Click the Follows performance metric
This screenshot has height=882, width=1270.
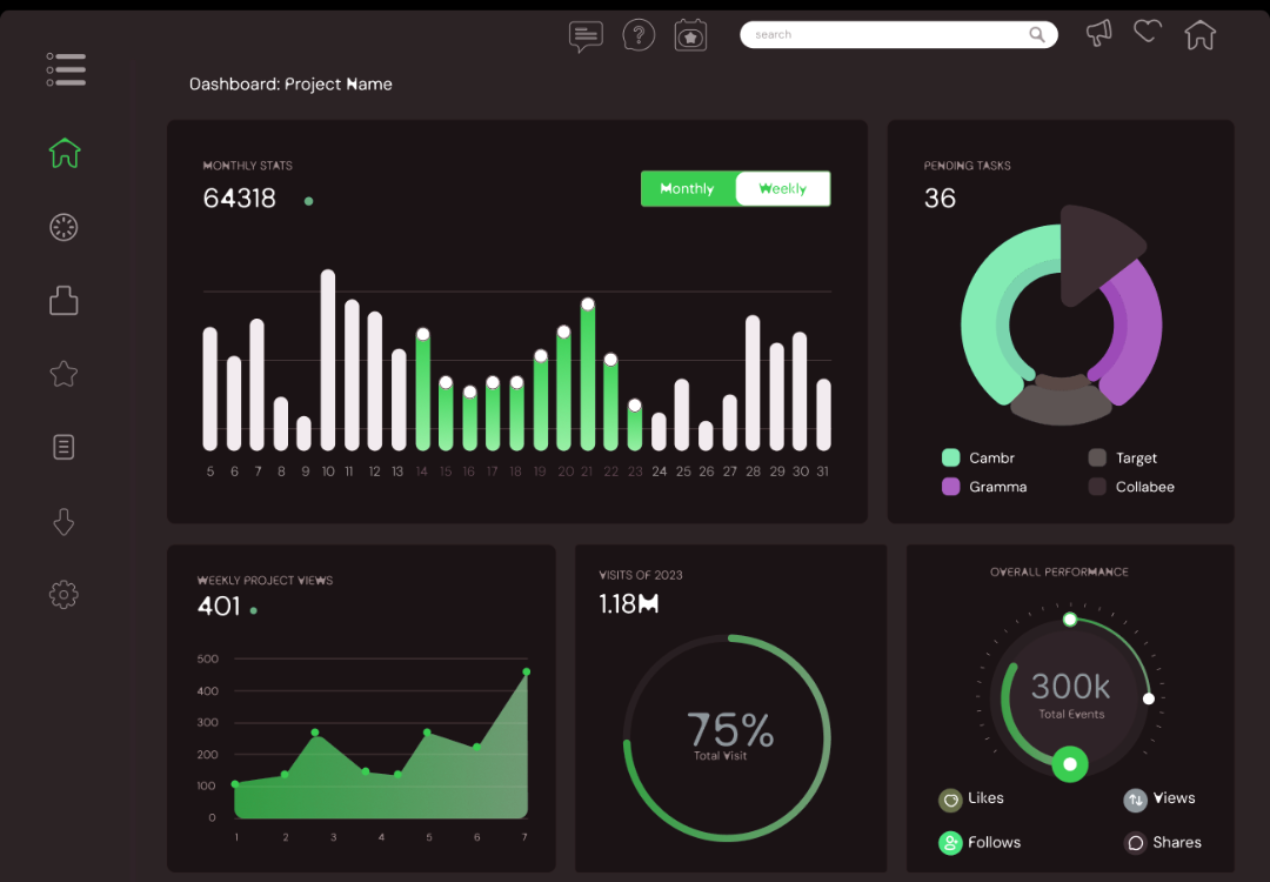[x=979, y=843]
